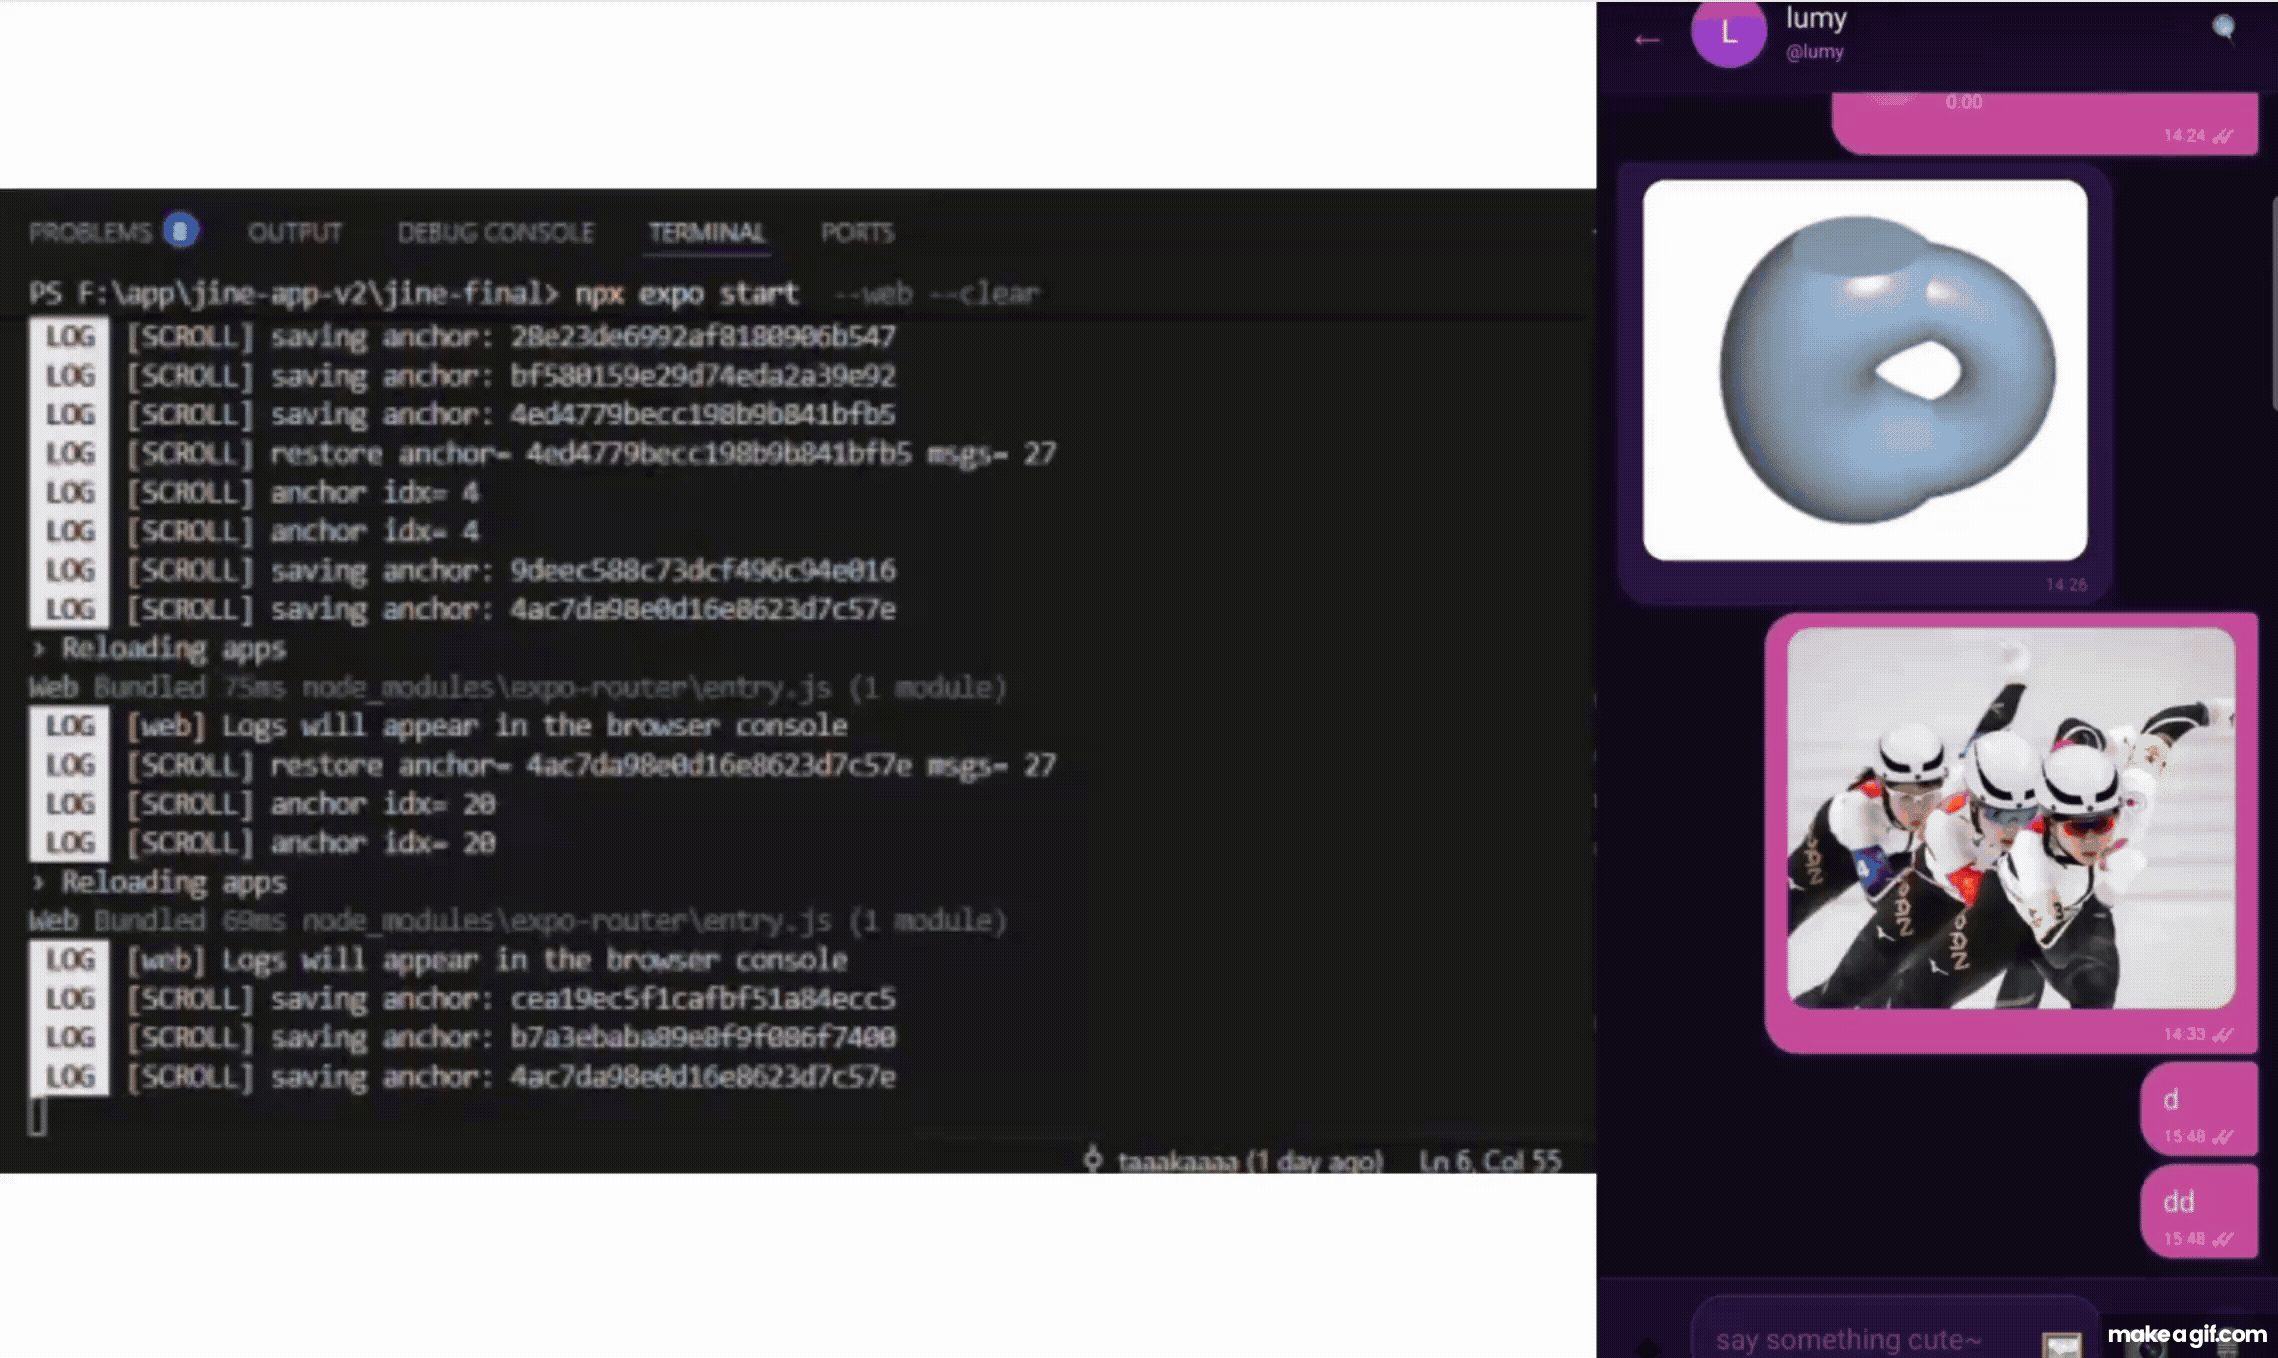Click the camera icon beside the message field
Viewport: 2278px width, 1358px height.
(x=2147, y=1348)
